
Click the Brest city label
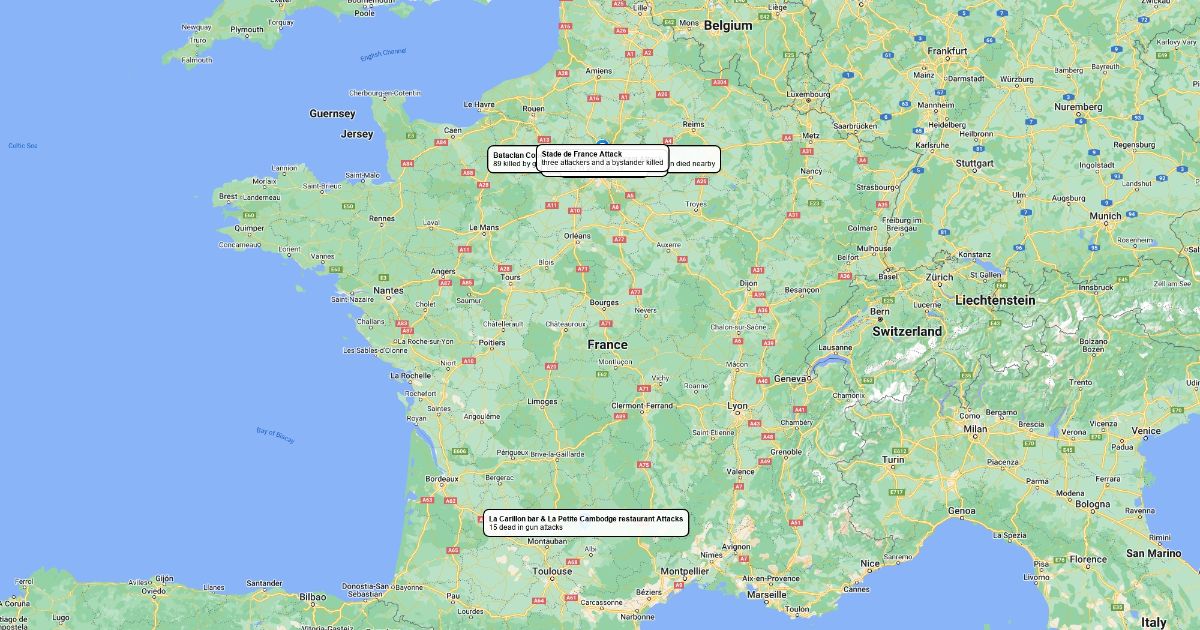[229, 197]
